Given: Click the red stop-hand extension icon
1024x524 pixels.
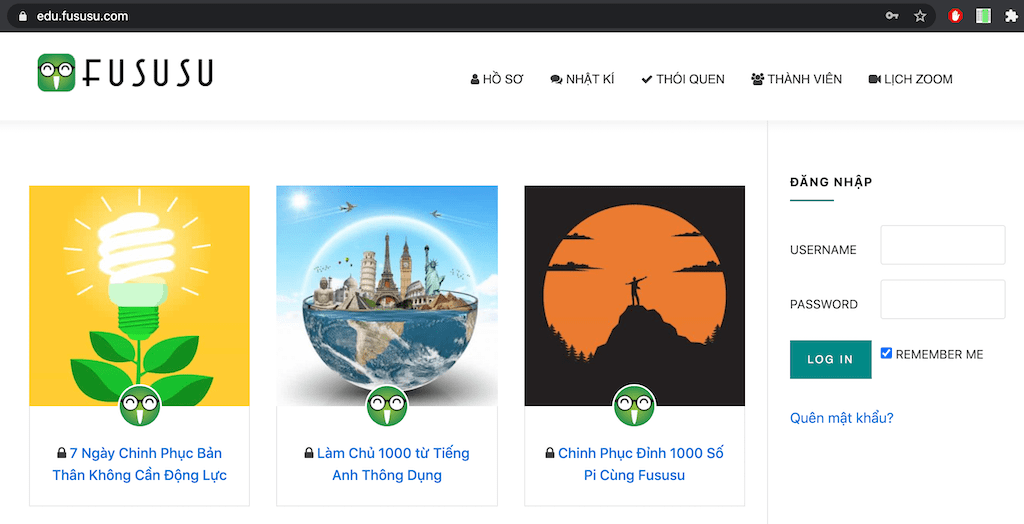Looking at the screenshot, I should click(x=955, y=16).
